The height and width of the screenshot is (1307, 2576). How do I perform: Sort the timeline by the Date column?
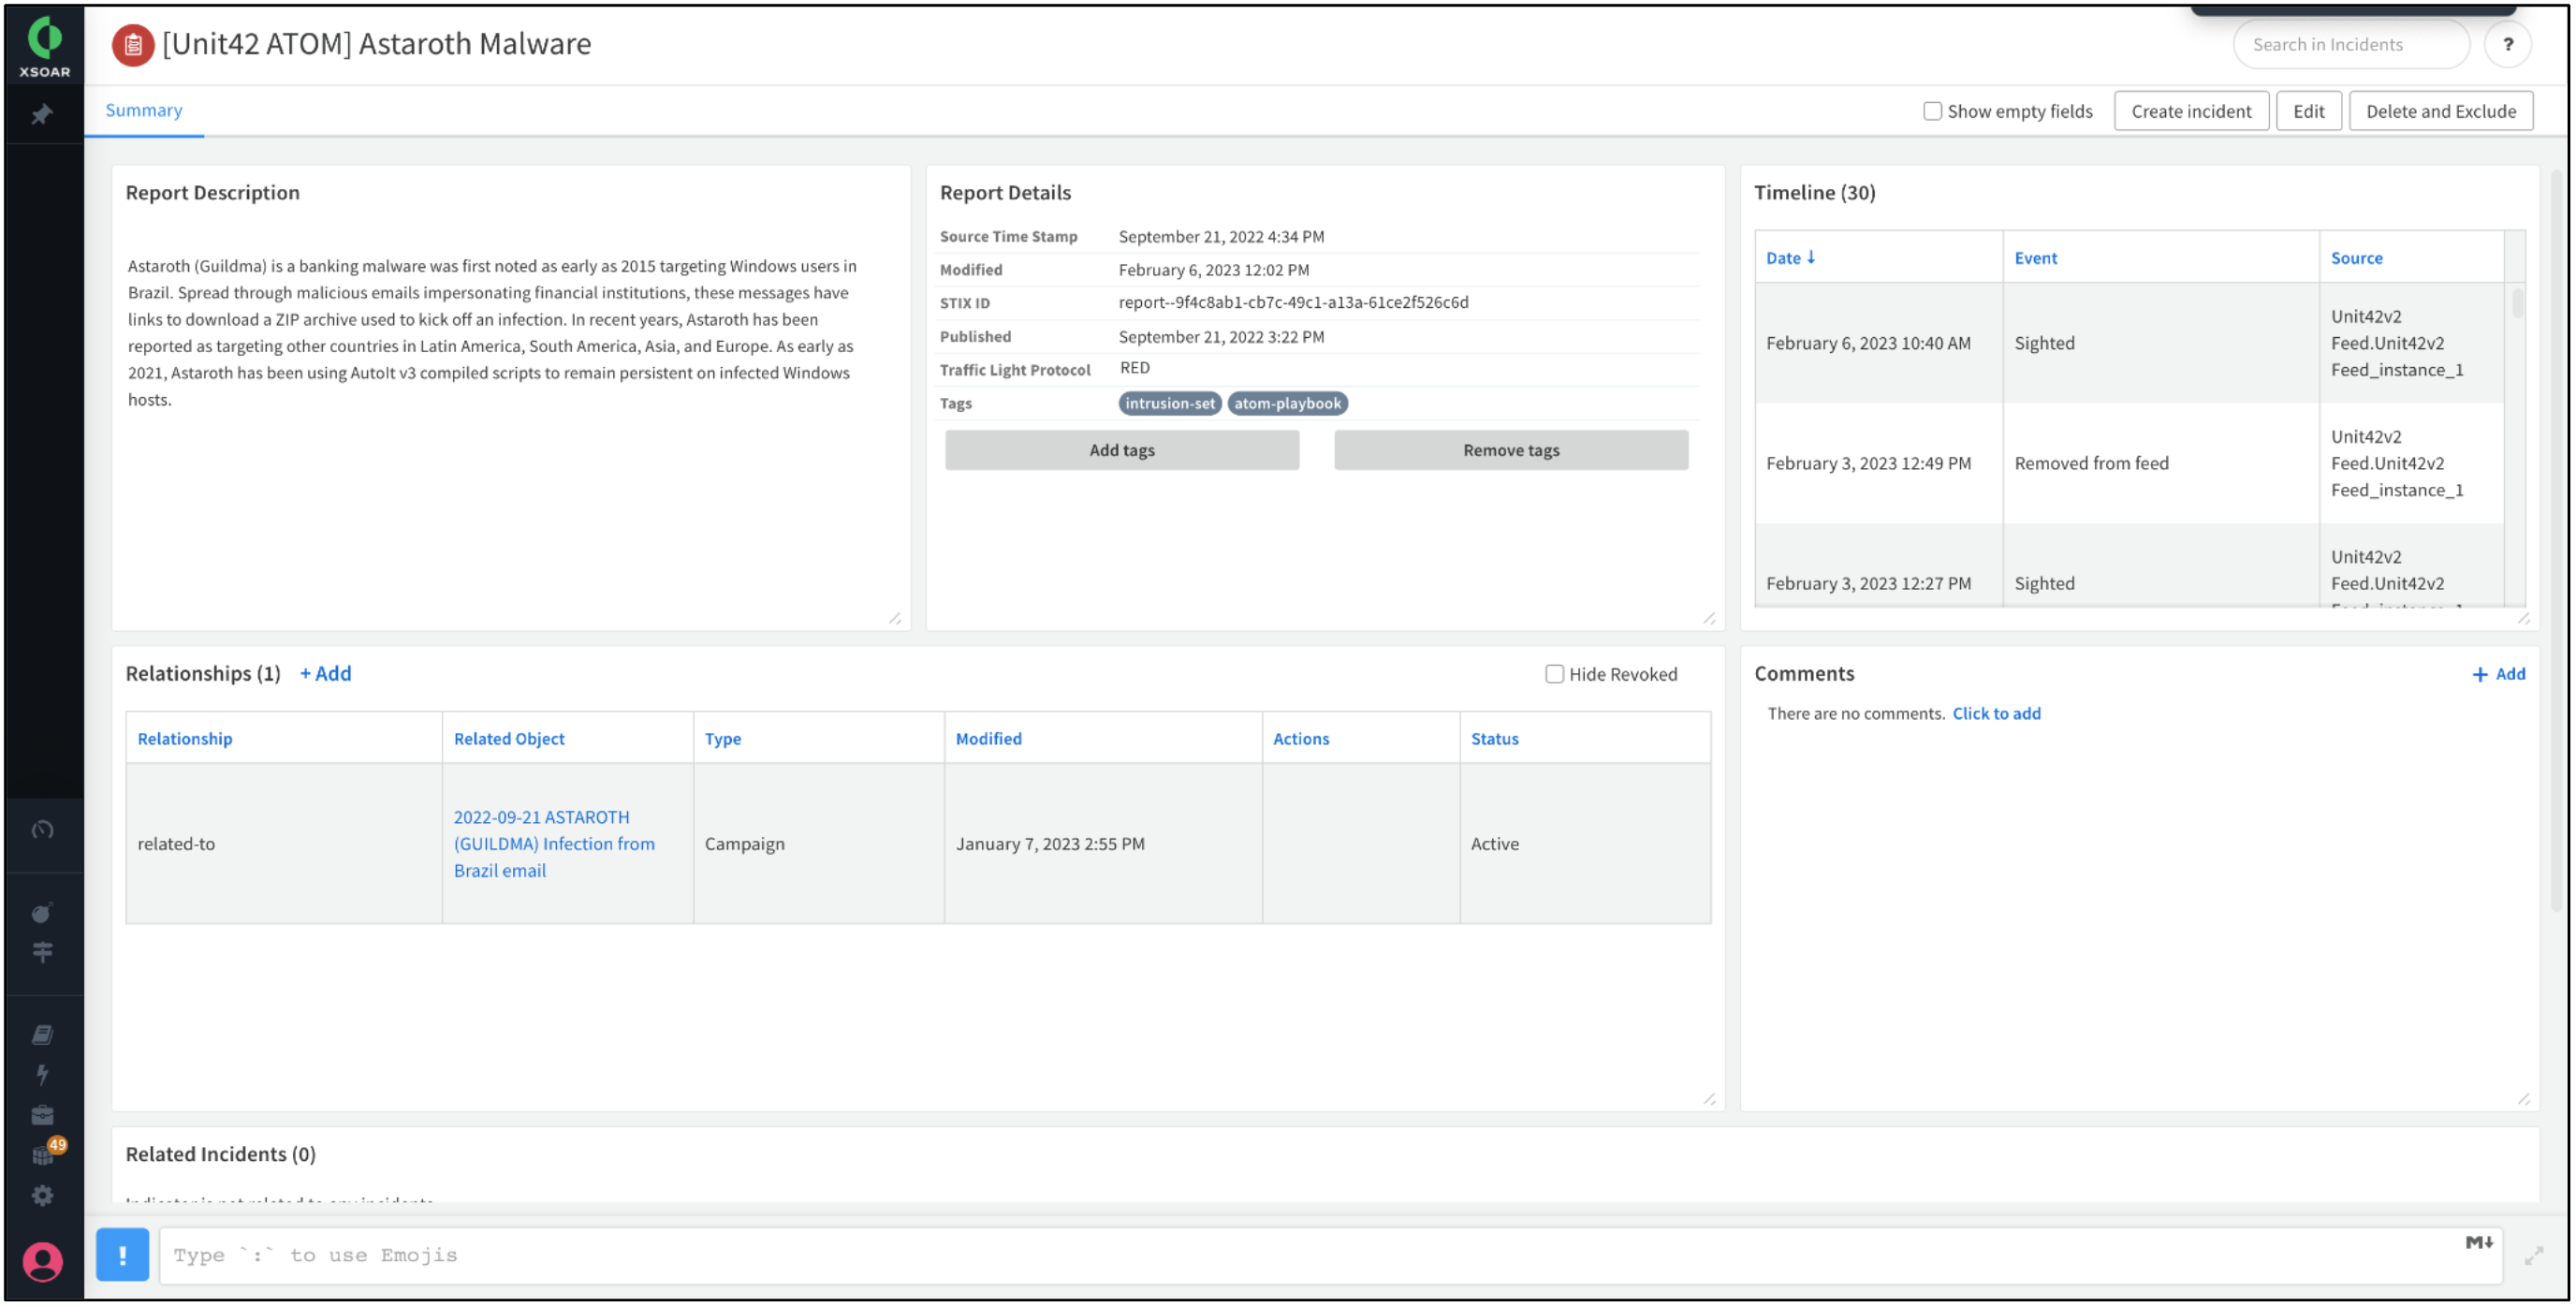[x=1789, y=258]
